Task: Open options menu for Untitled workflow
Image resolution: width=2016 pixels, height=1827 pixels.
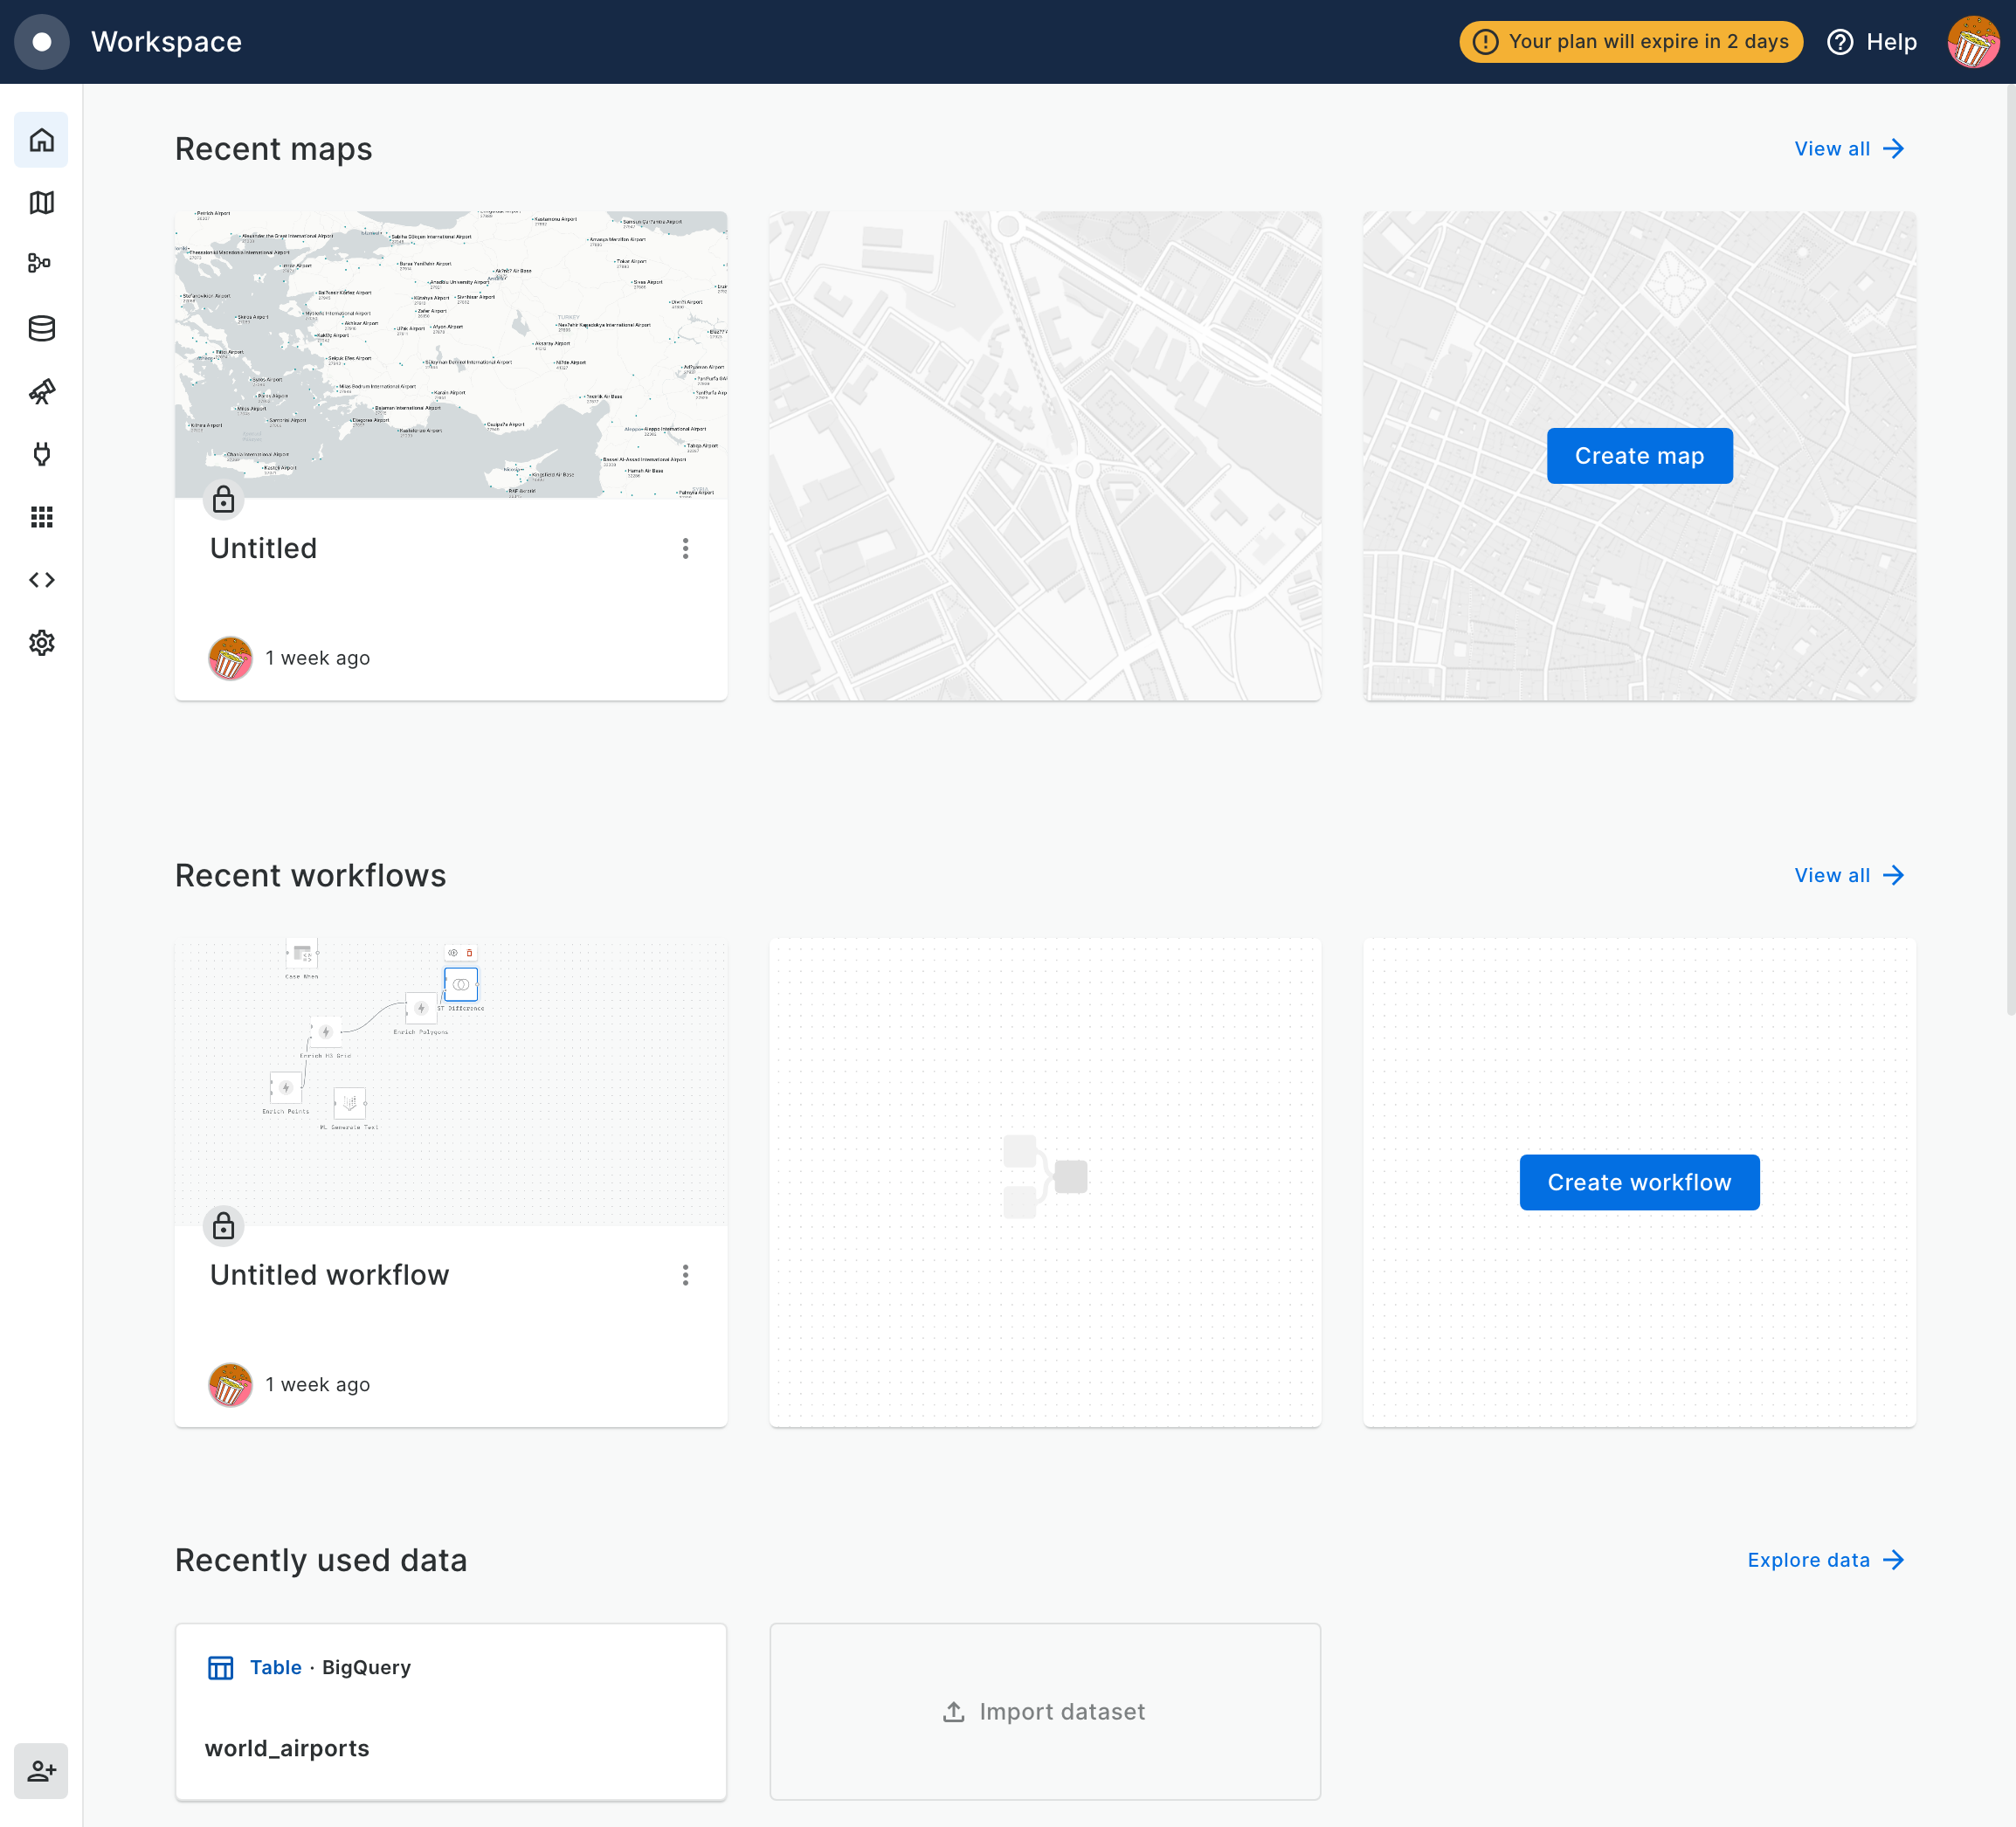Action: click(685, 1275)
